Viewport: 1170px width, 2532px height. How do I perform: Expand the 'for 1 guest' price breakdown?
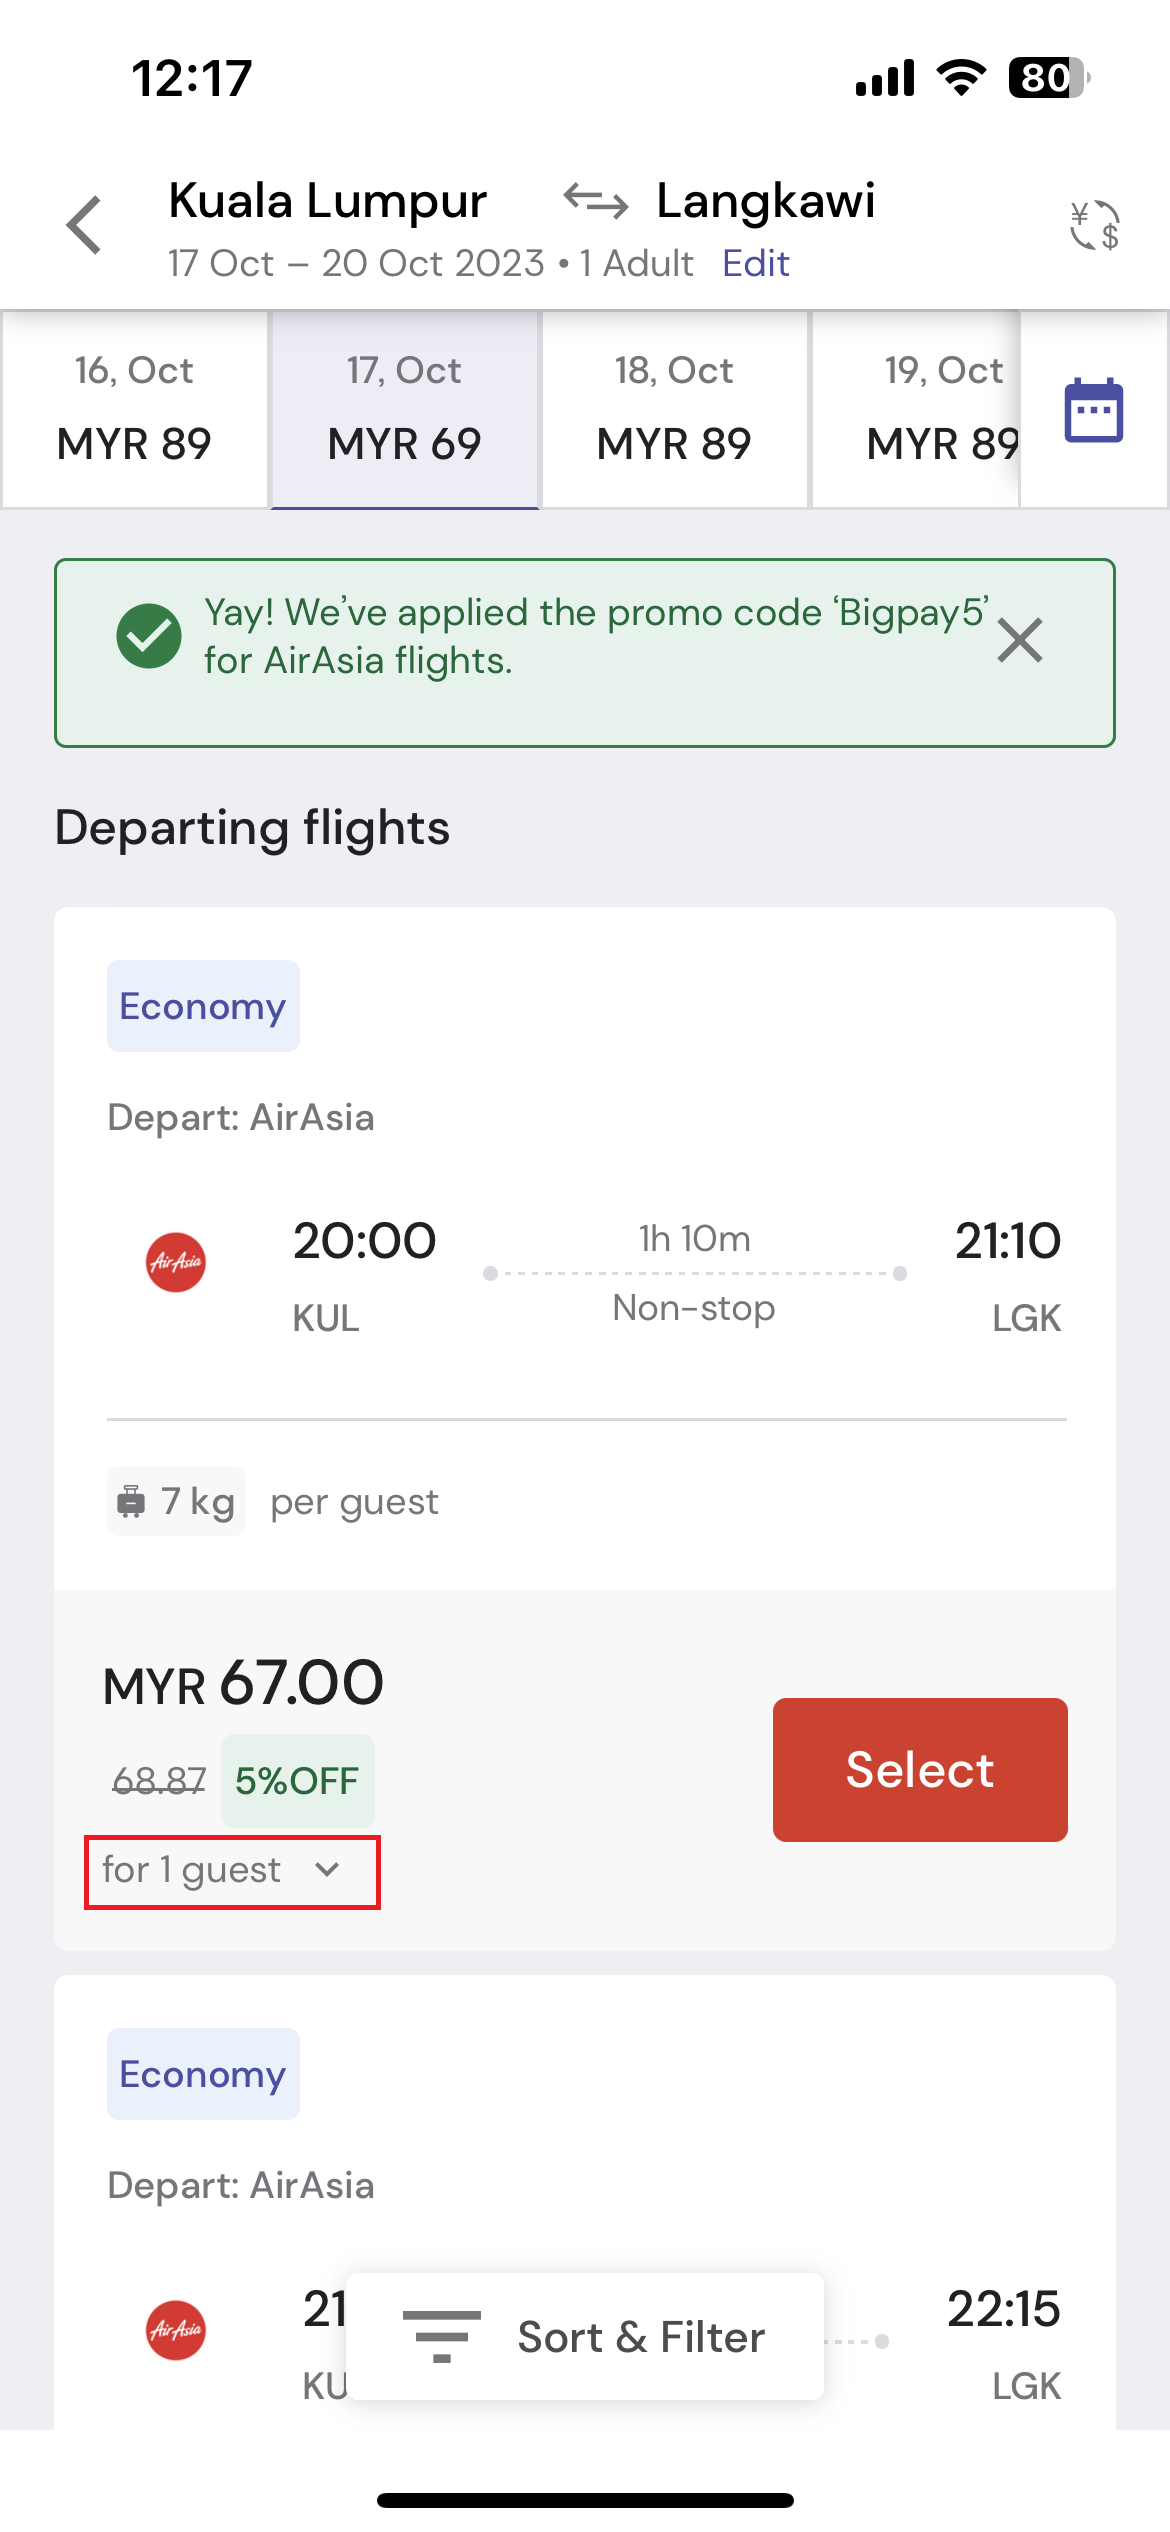pyautogui.click(x=232, y=1872)
